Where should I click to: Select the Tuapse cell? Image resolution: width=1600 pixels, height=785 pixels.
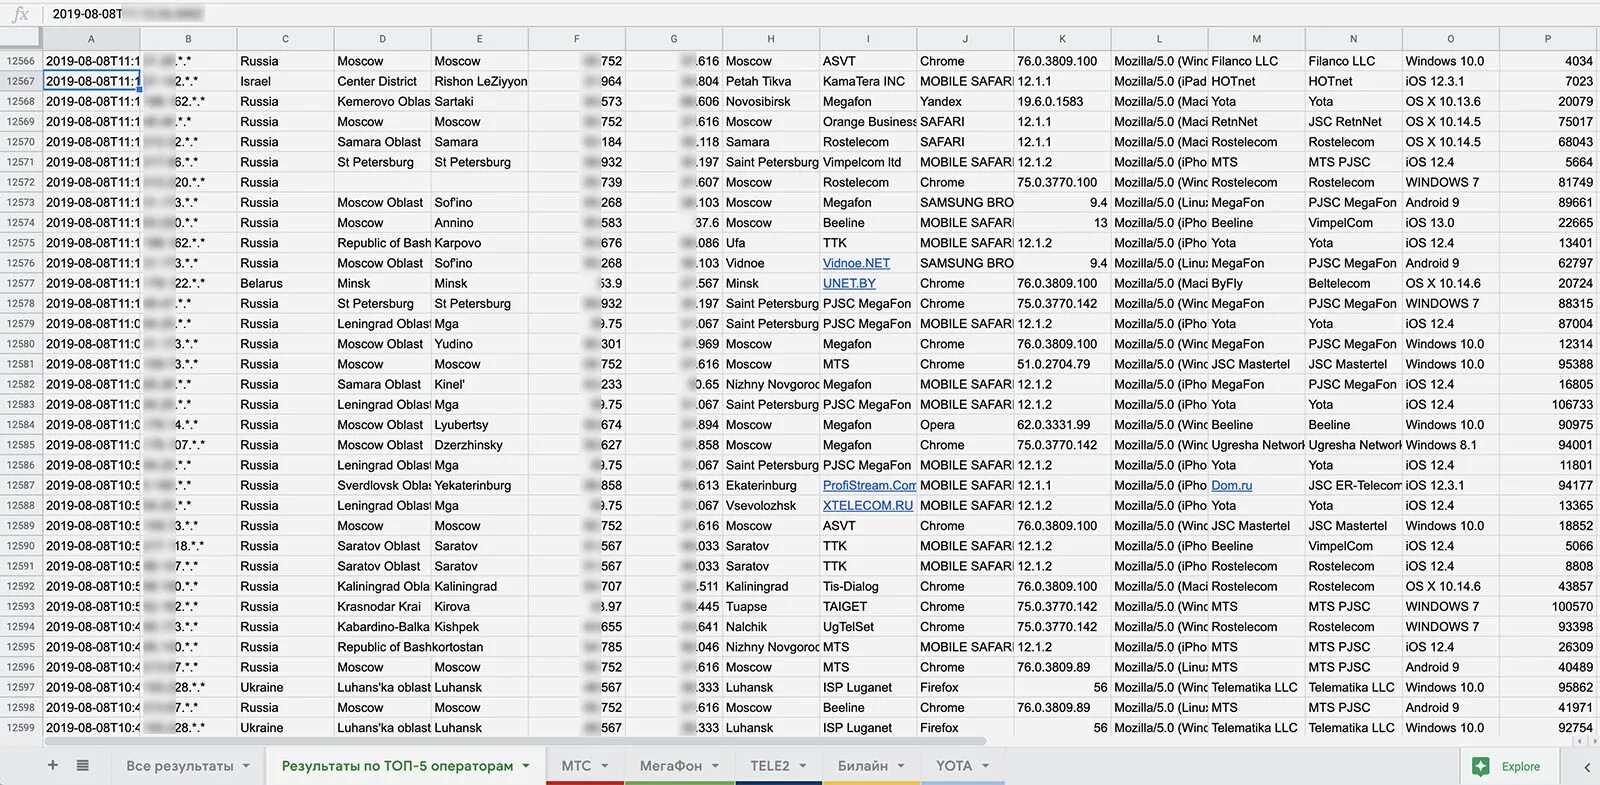point(771,607)
